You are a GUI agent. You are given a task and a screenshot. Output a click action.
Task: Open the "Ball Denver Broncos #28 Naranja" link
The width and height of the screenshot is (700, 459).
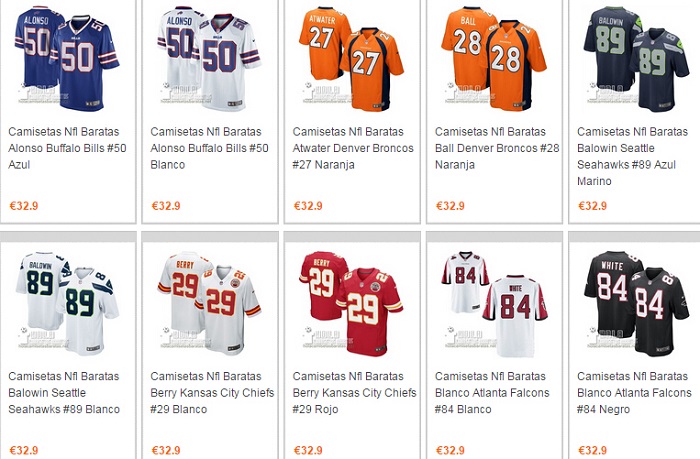click(493, 148)
